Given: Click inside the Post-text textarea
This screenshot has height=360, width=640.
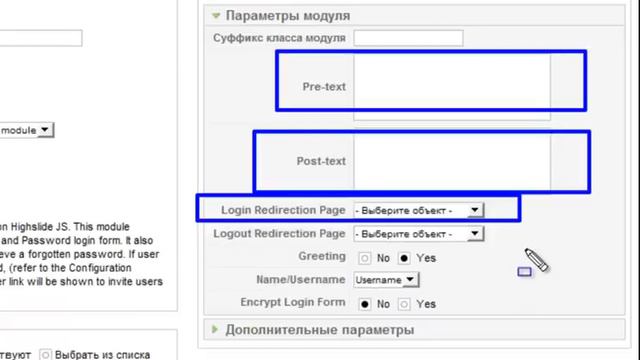Looking at the screenshot, I should tap(452, 160).
